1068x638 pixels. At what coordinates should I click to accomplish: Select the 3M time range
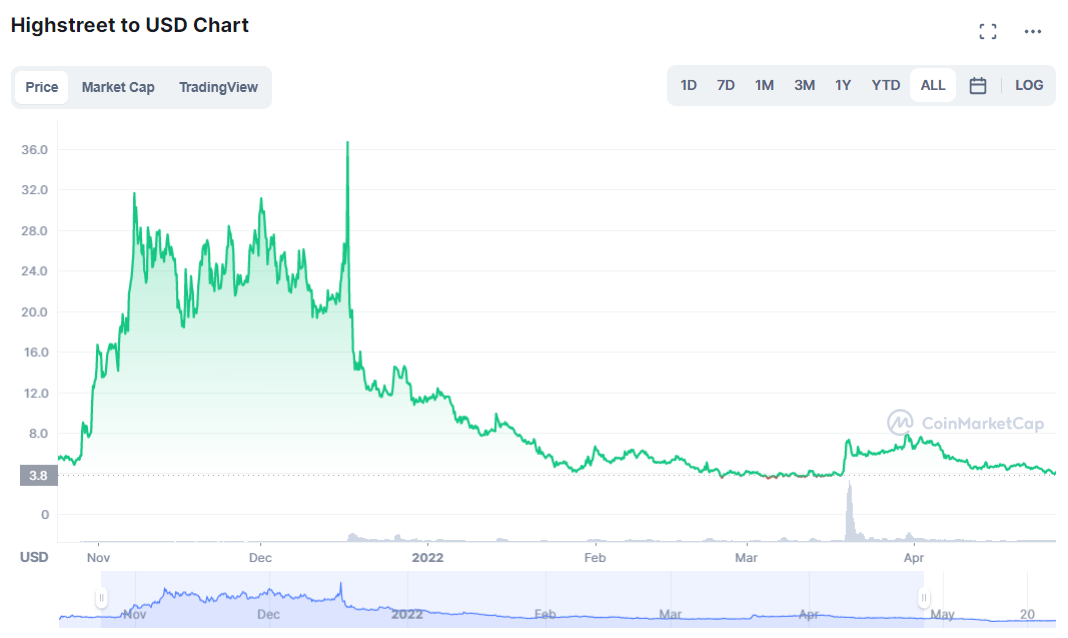point(804,85)
